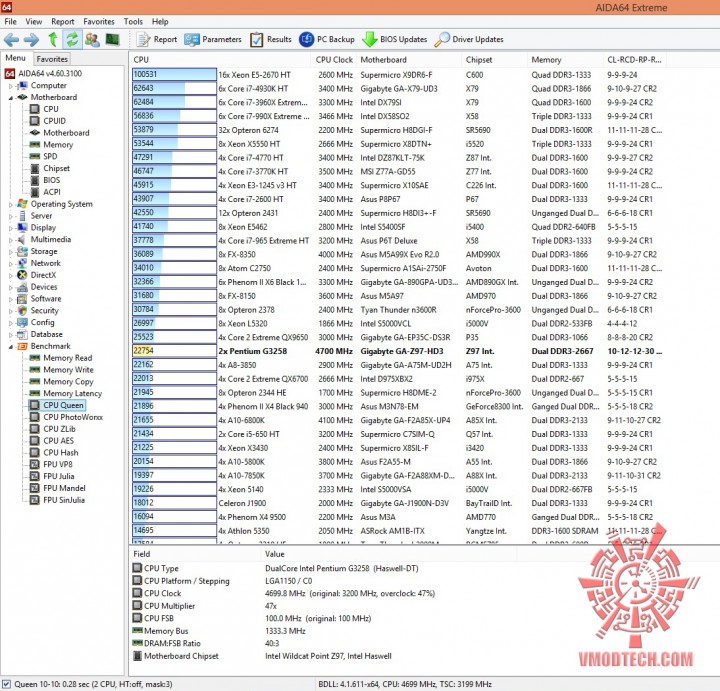Select the SPD tree item
Screen dimensions: 720x691
click(x=43, y=156)
